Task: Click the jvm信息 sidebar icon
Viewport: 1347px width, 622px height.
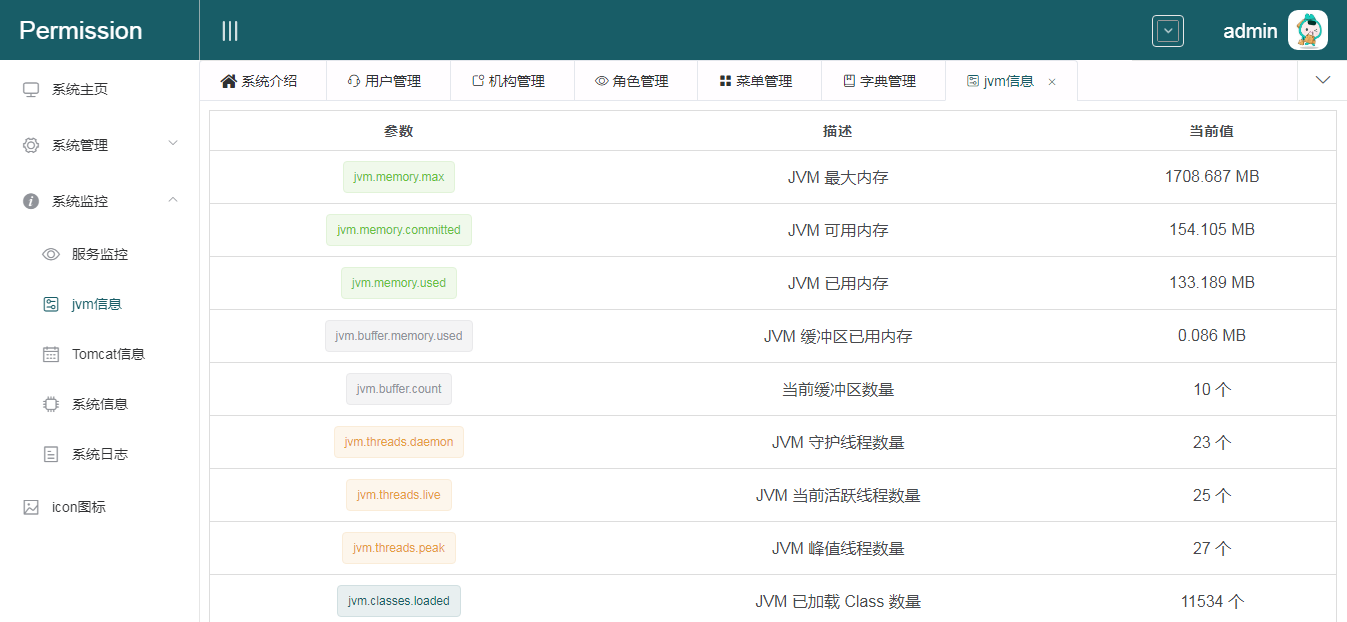Action: click(51, 304)
